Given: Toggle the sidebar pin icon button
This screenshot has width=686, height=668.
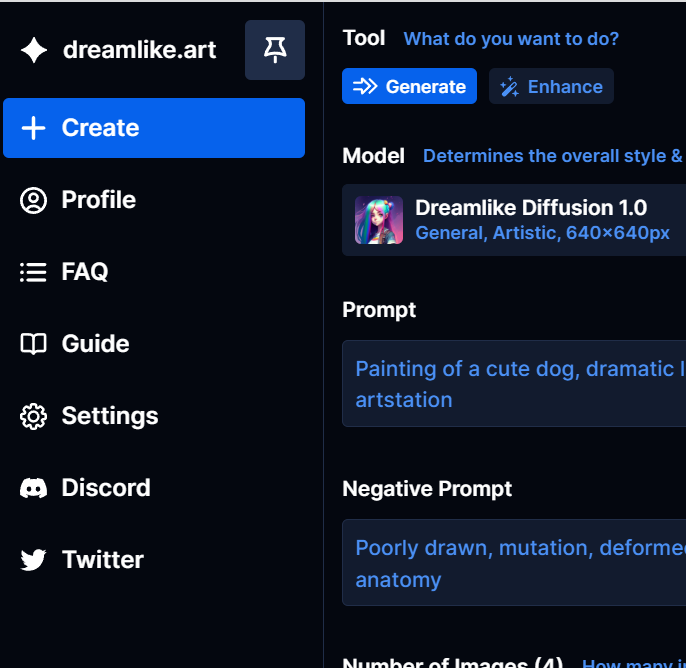Looking at the screenshot, I should click(x=275, y=50).
